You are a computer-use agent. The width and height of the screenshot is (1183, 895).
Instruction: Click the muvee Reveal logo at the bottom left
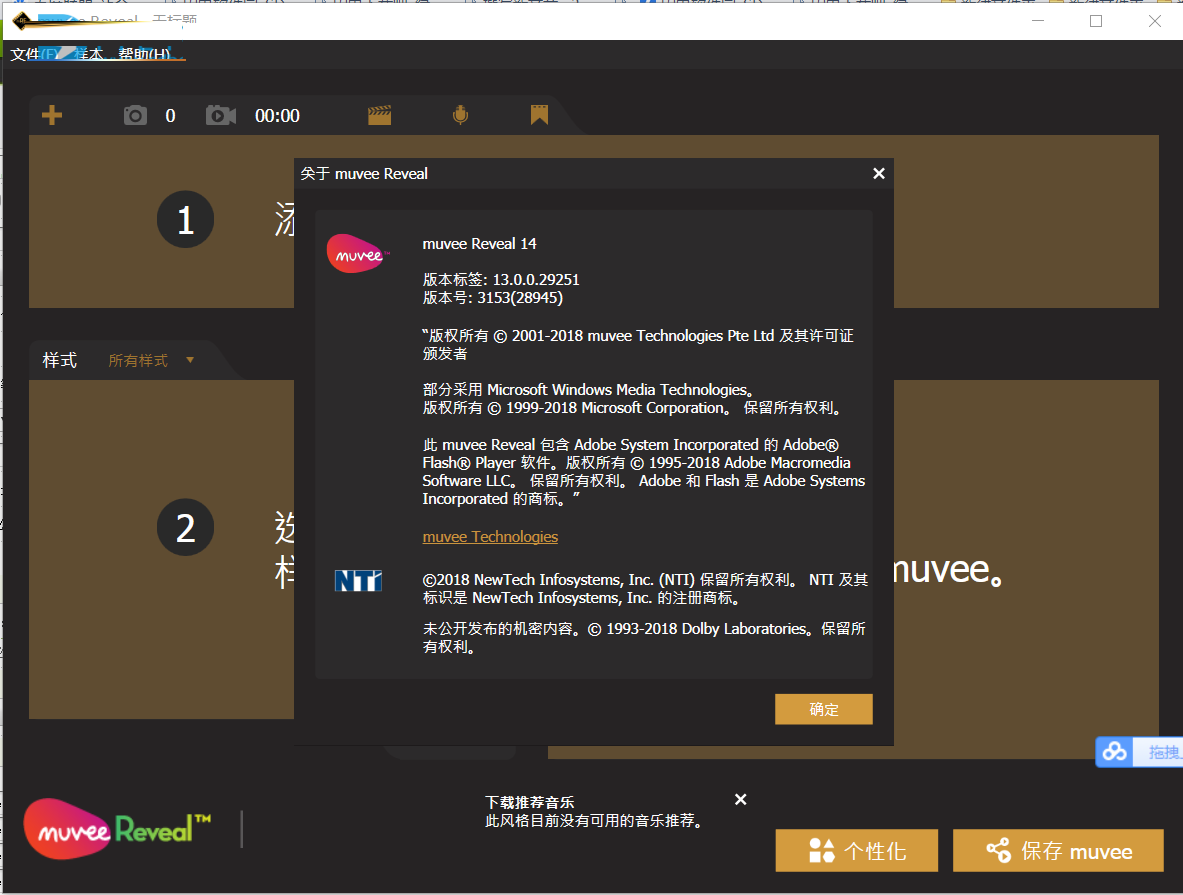(118, 829)
